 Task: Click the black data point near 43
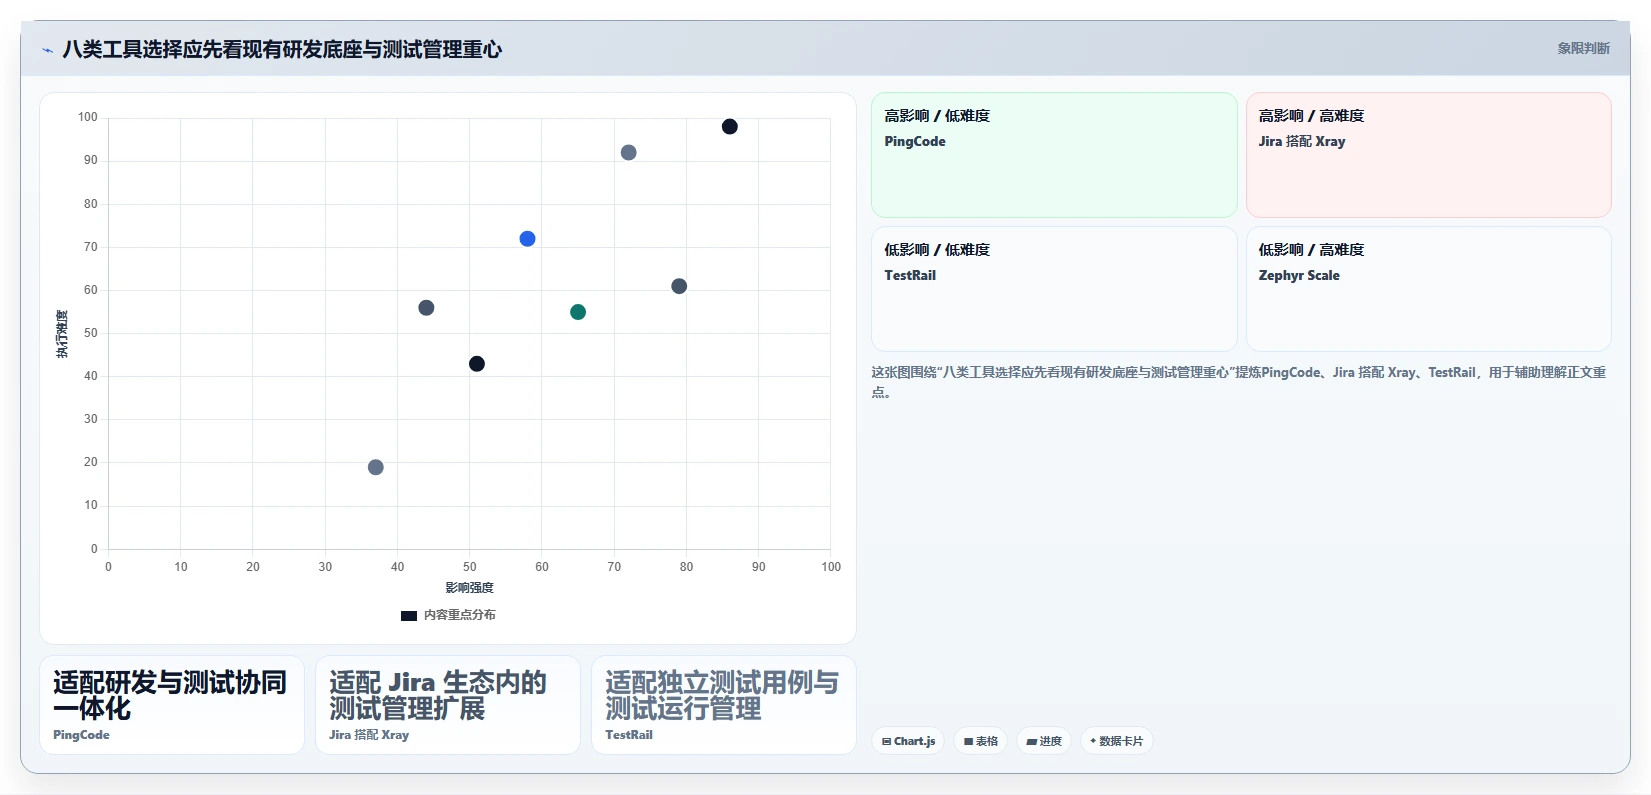coord(477,364)
